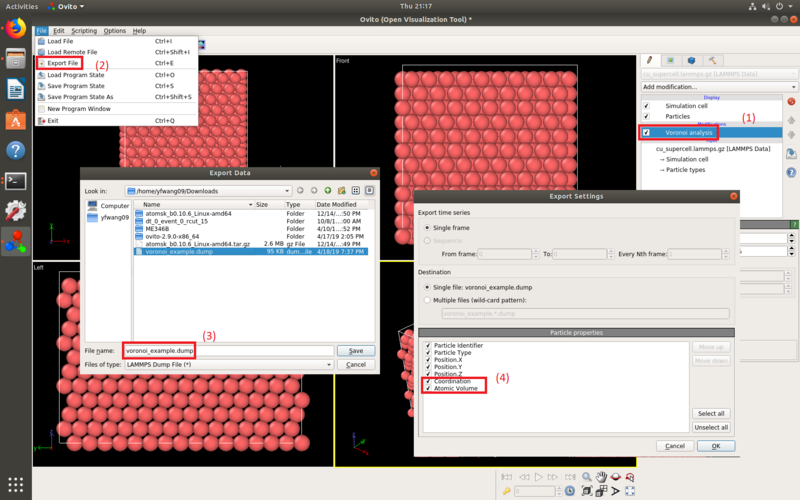Activate the pan hand tool
The image size is (800, 500).
602,477
